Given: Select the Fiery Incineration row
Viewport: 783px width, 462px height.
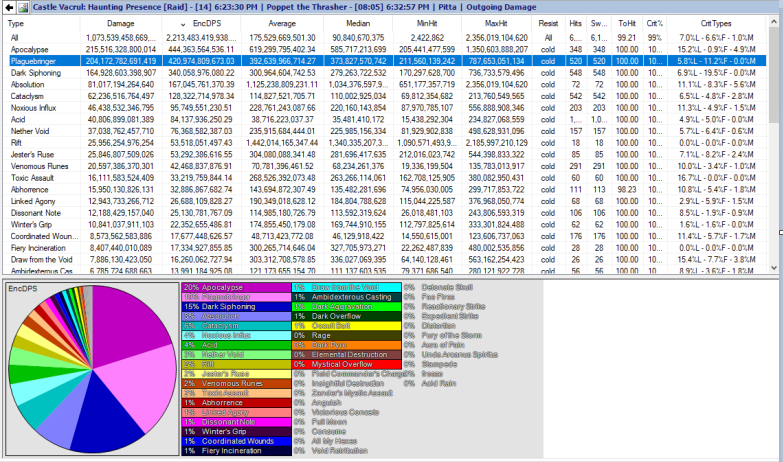Looking at the screenshot, I should pos(386,248).
